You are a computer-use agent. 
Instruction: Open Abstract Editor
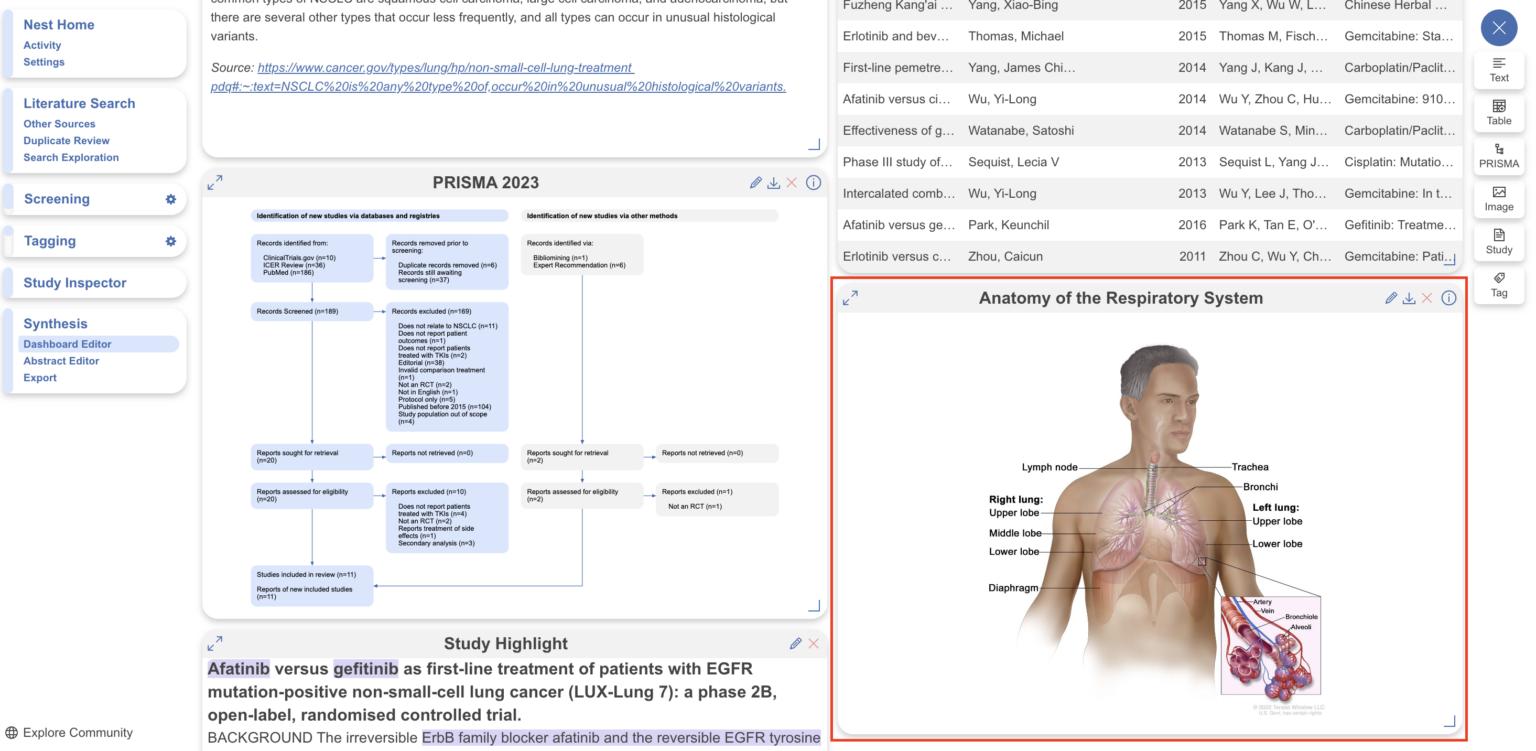tap(61, 361)
